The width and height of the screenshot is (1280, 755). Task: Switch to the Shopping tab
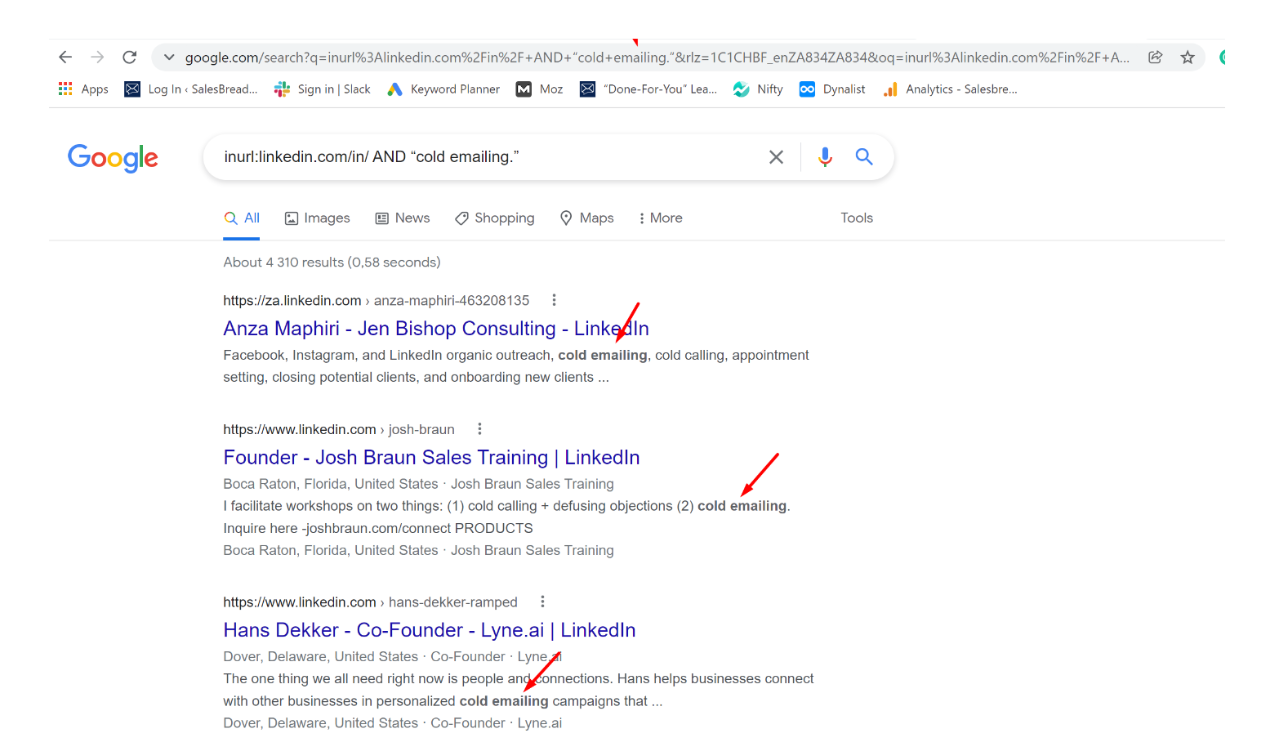(494, 218)
